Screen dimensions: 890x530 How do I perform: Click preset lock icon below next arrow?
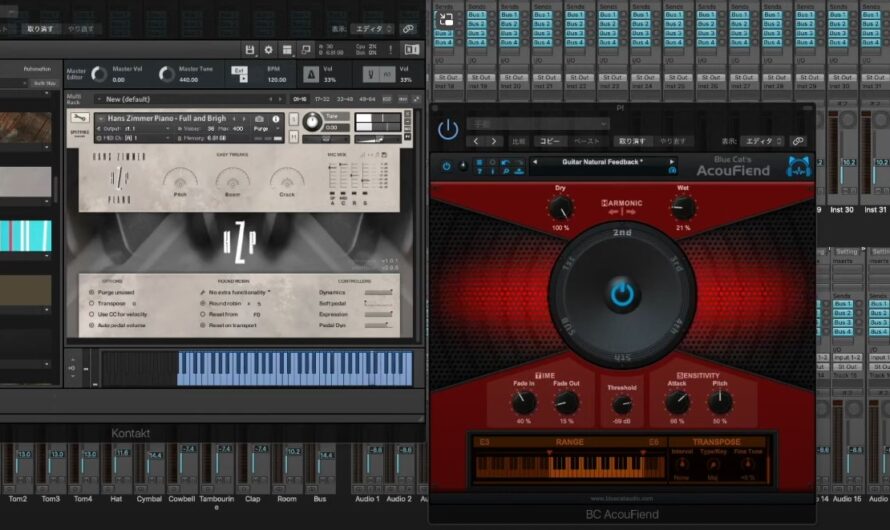click(672, 170)
